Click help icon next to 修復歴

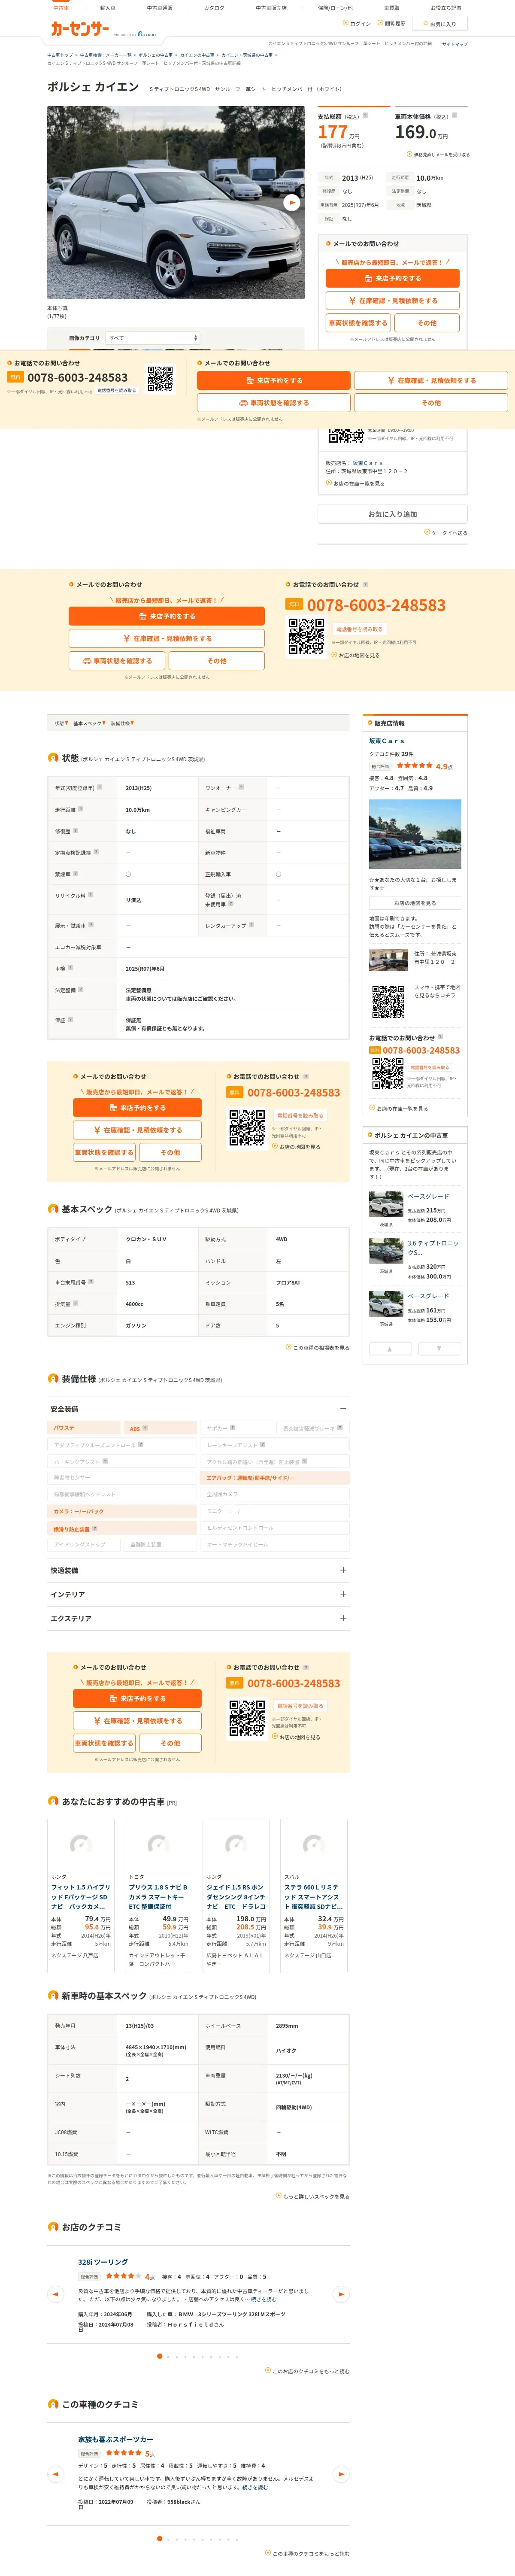coord(75,830)
